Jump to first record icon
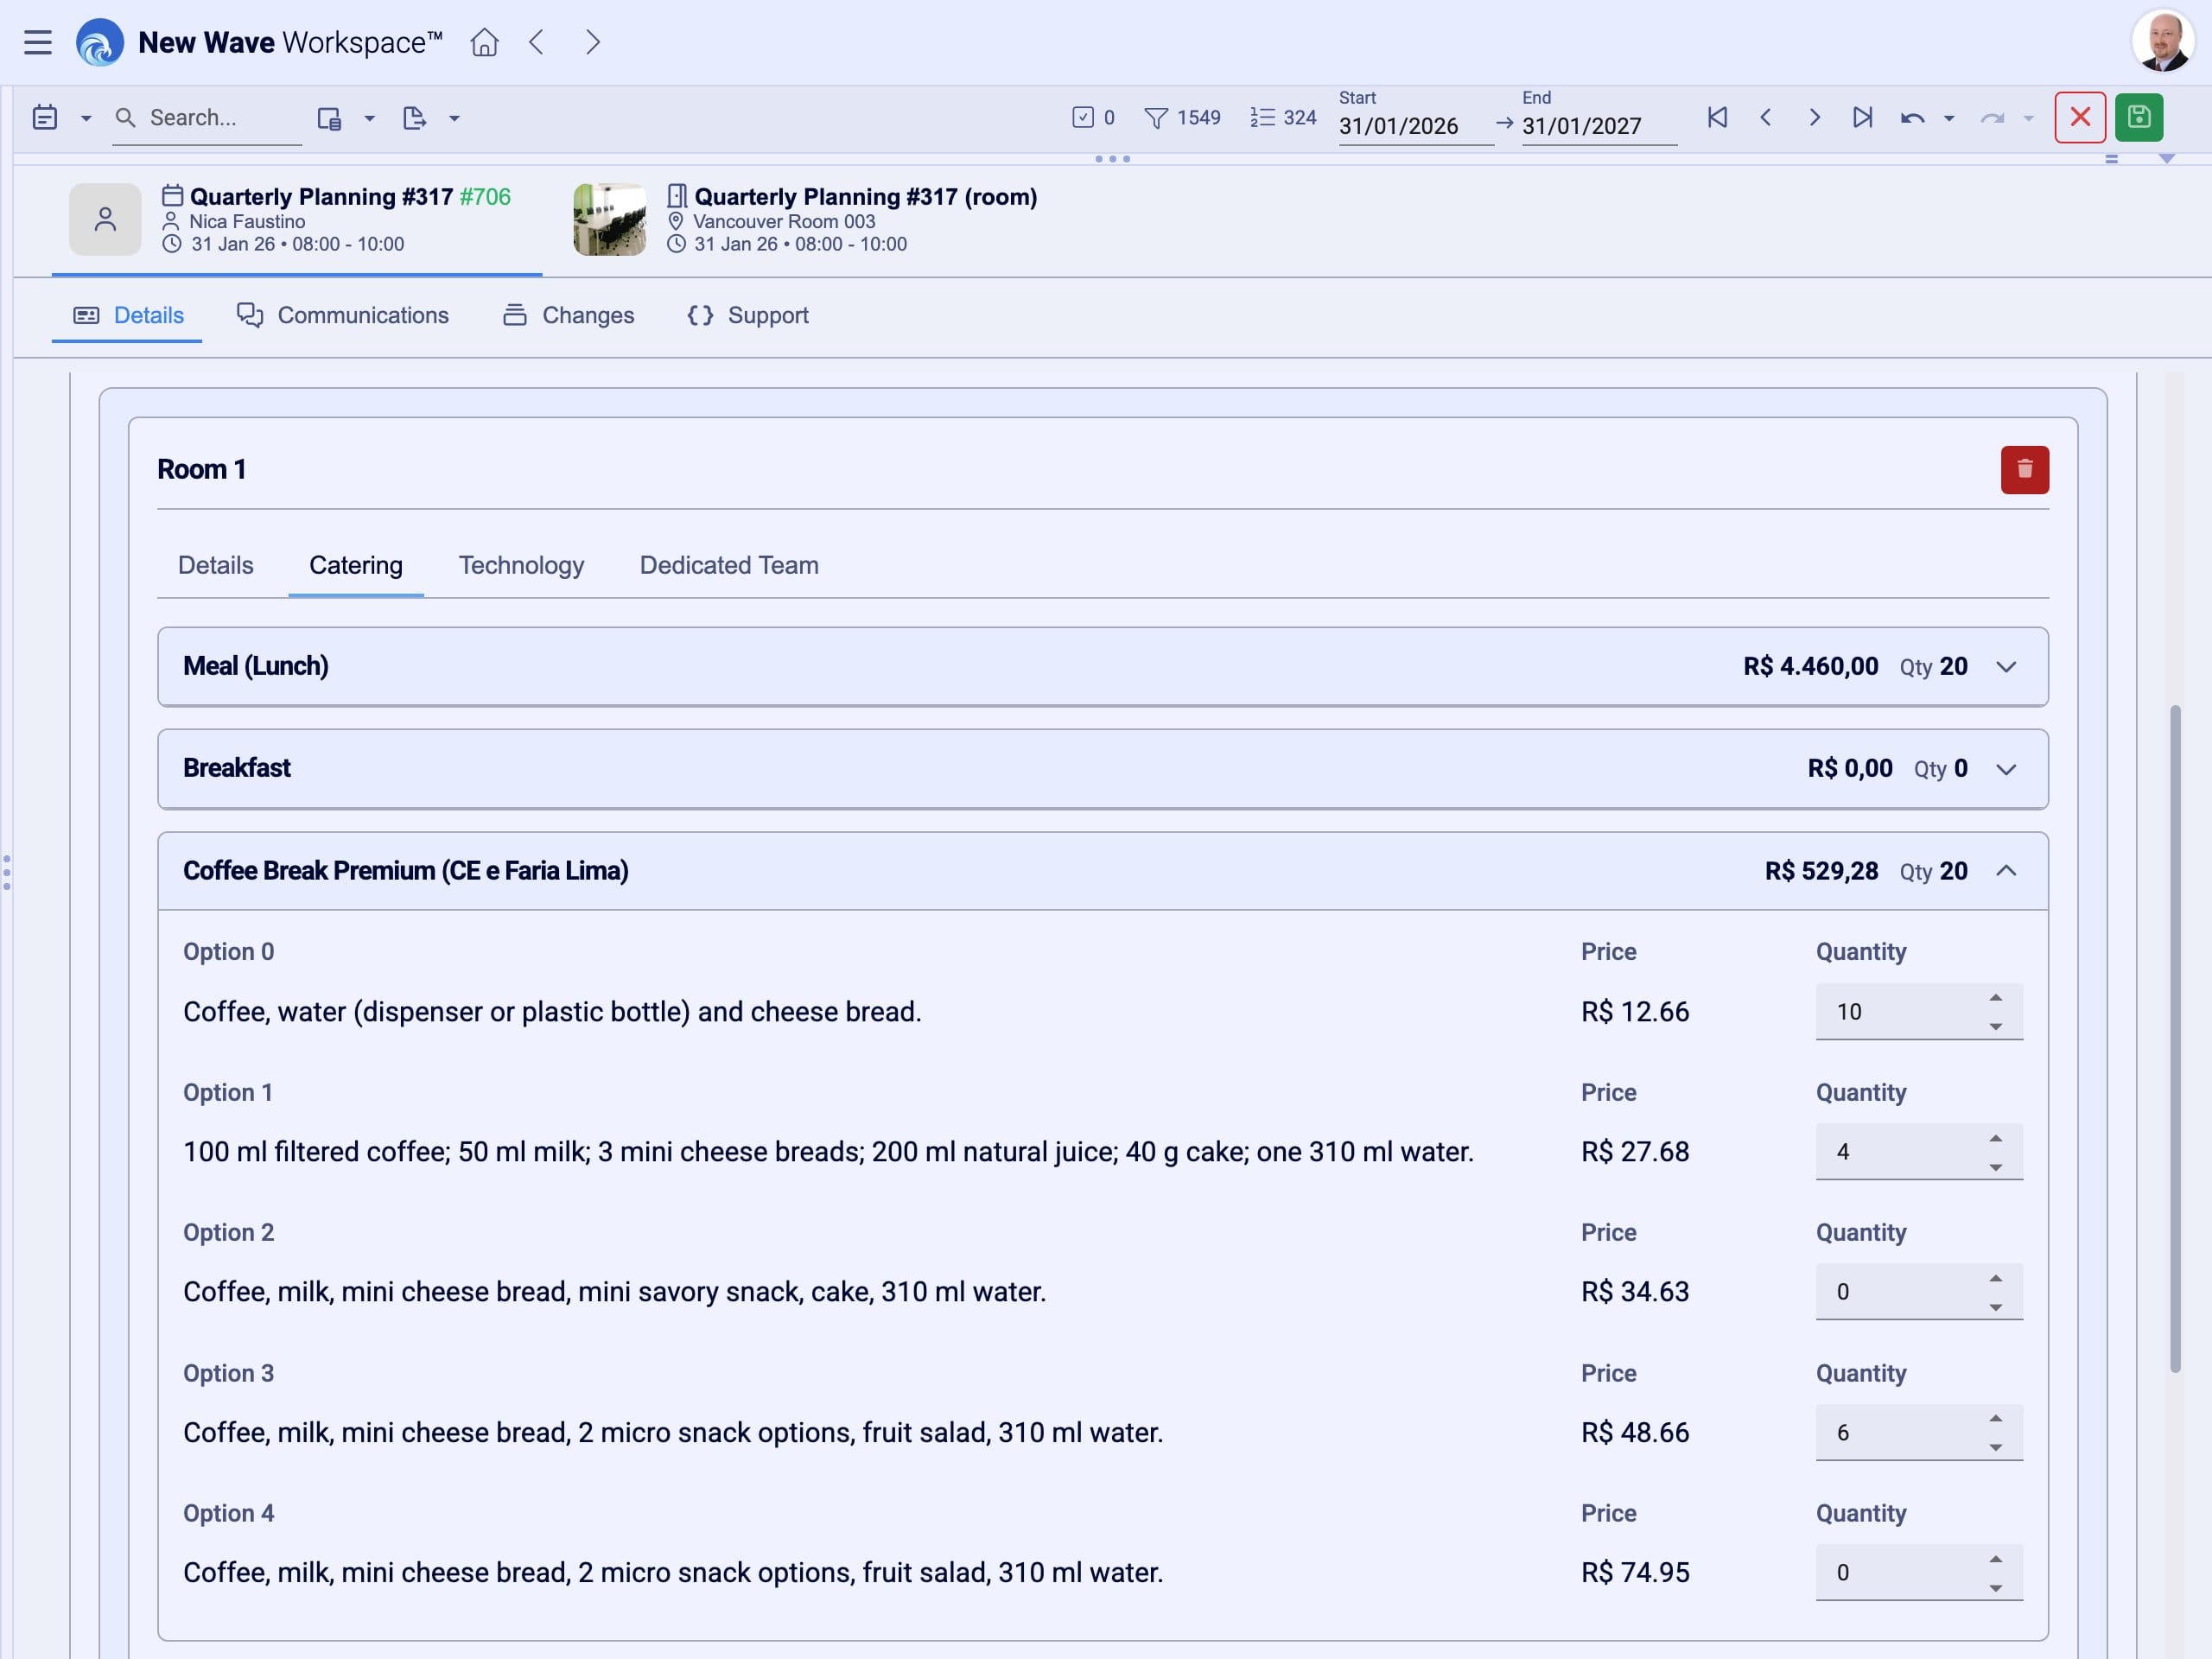 [1717, 118]
